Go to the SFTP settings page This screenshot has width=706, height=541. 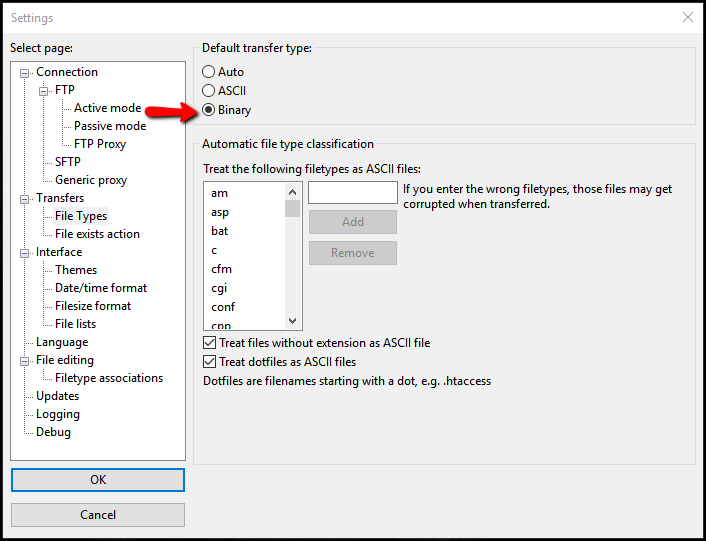click(67, 162)
